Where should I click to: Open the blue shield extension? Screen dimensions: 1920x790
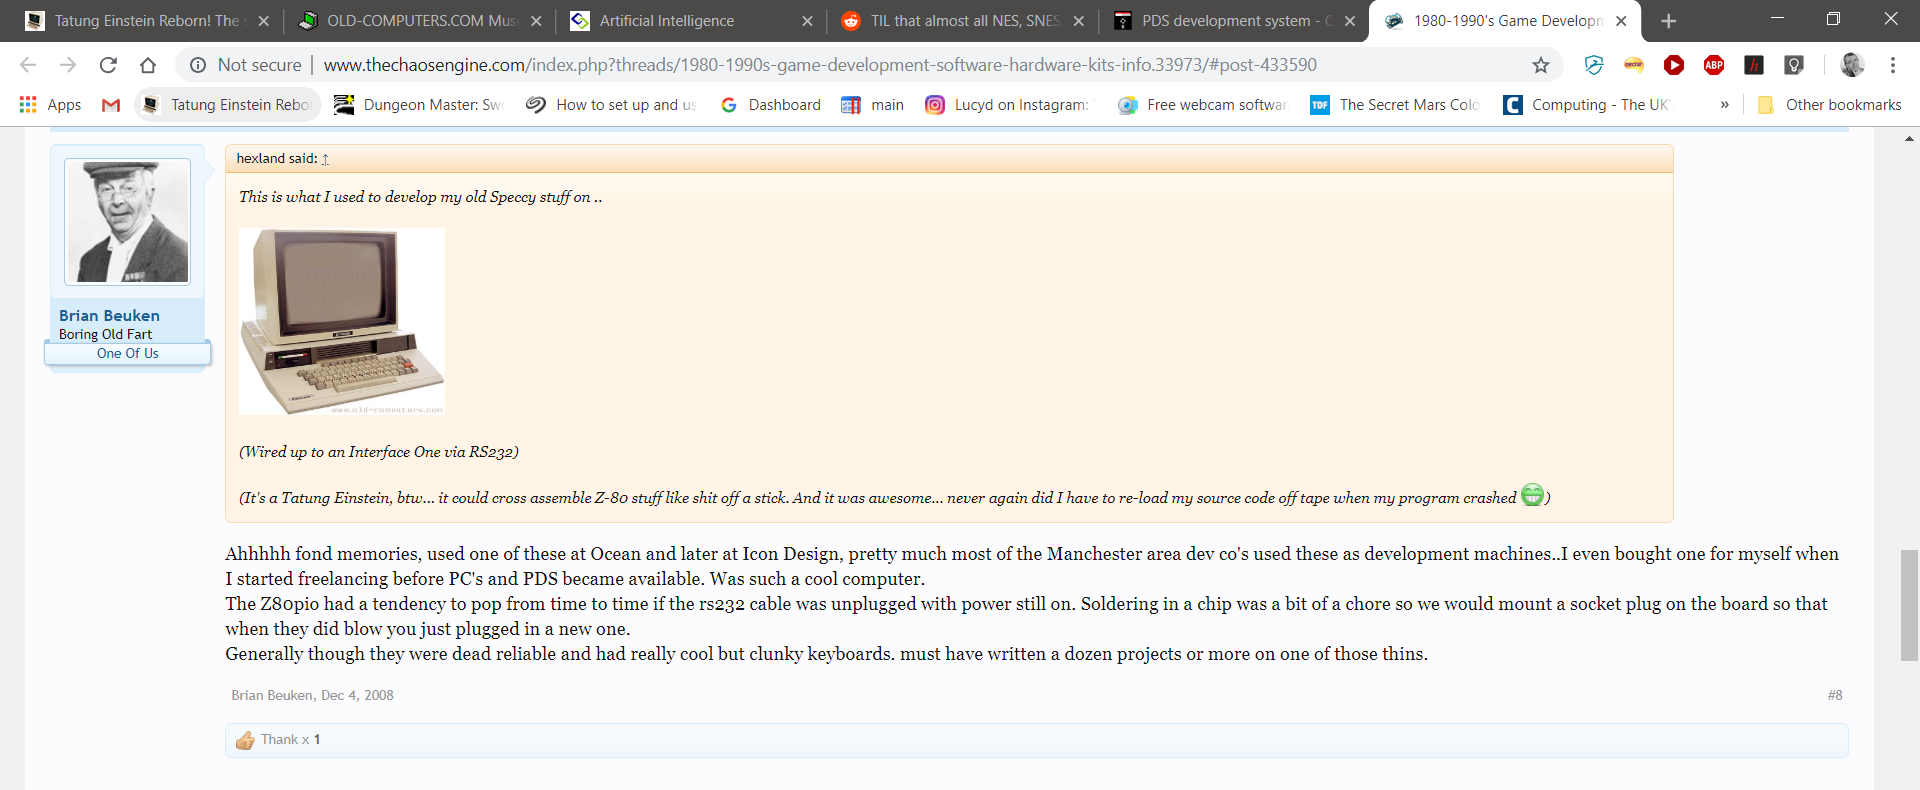tap(1594, 65)
